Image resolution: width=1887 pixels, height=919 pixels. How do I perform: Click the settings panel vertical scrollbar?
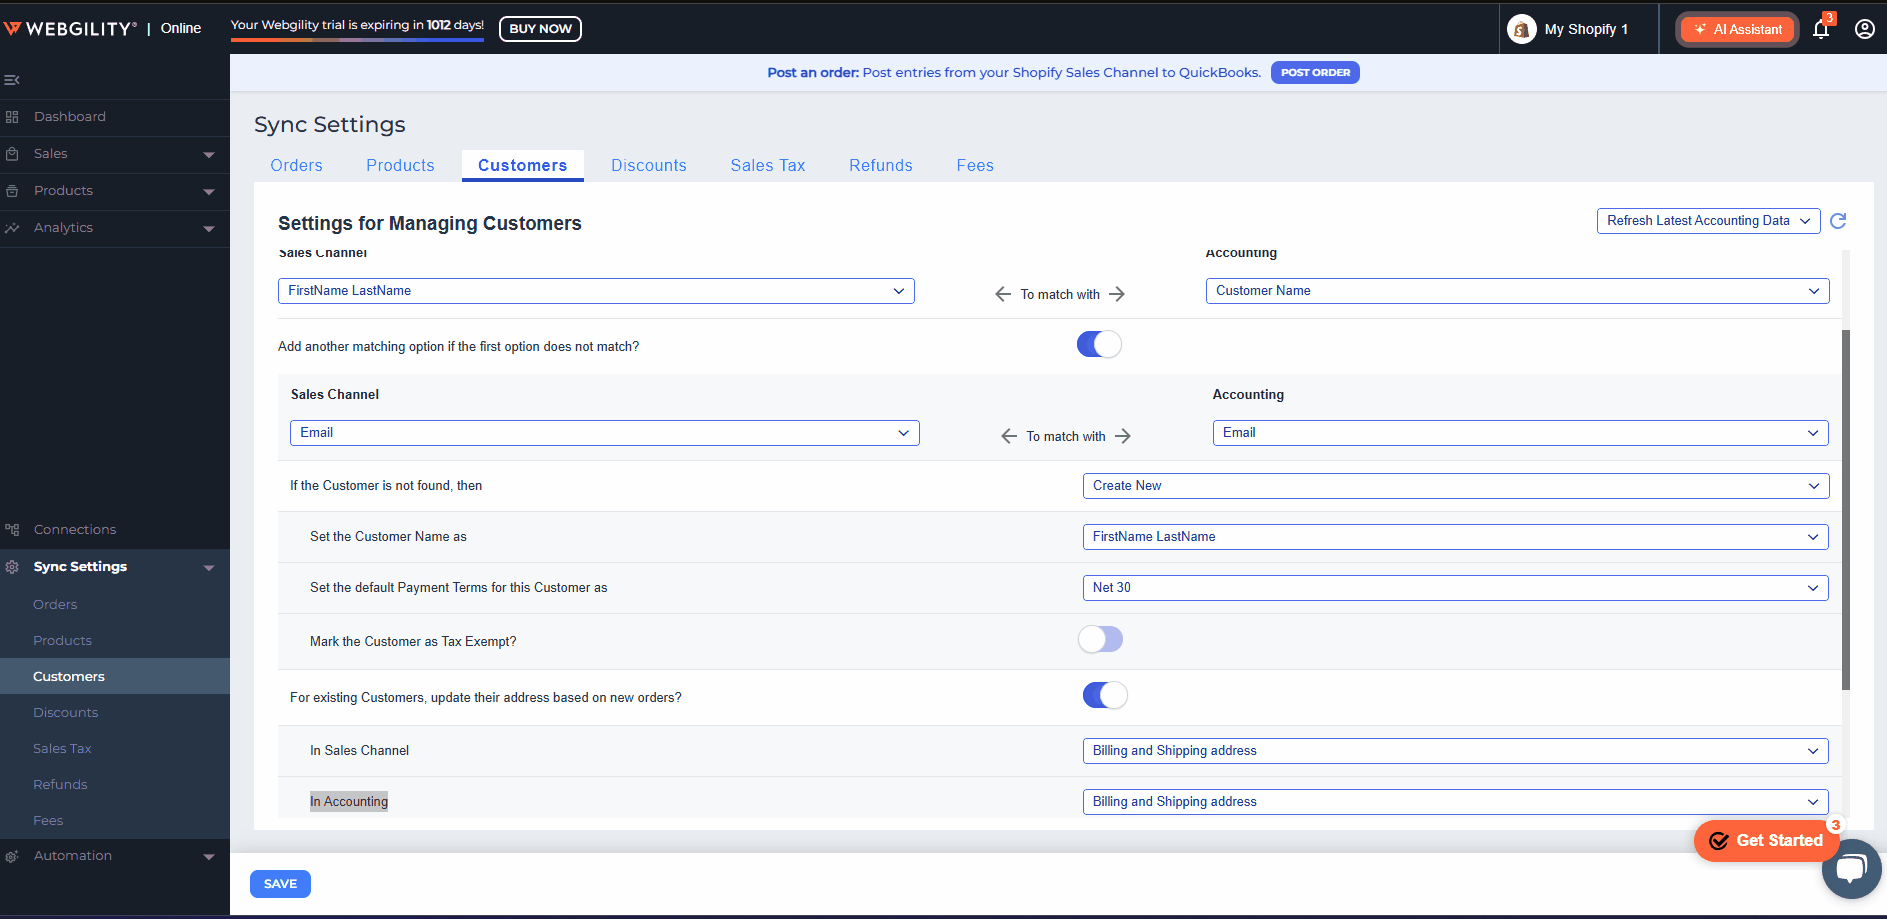[1845, 510]
